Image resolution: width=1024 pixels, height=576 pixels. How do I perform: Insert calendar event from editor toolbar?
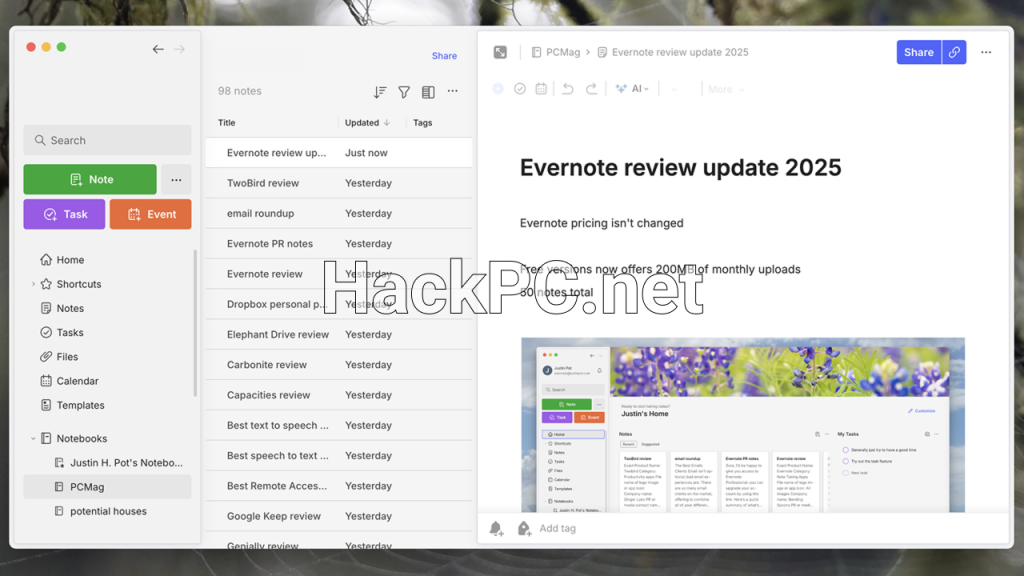tap(541, 89)
